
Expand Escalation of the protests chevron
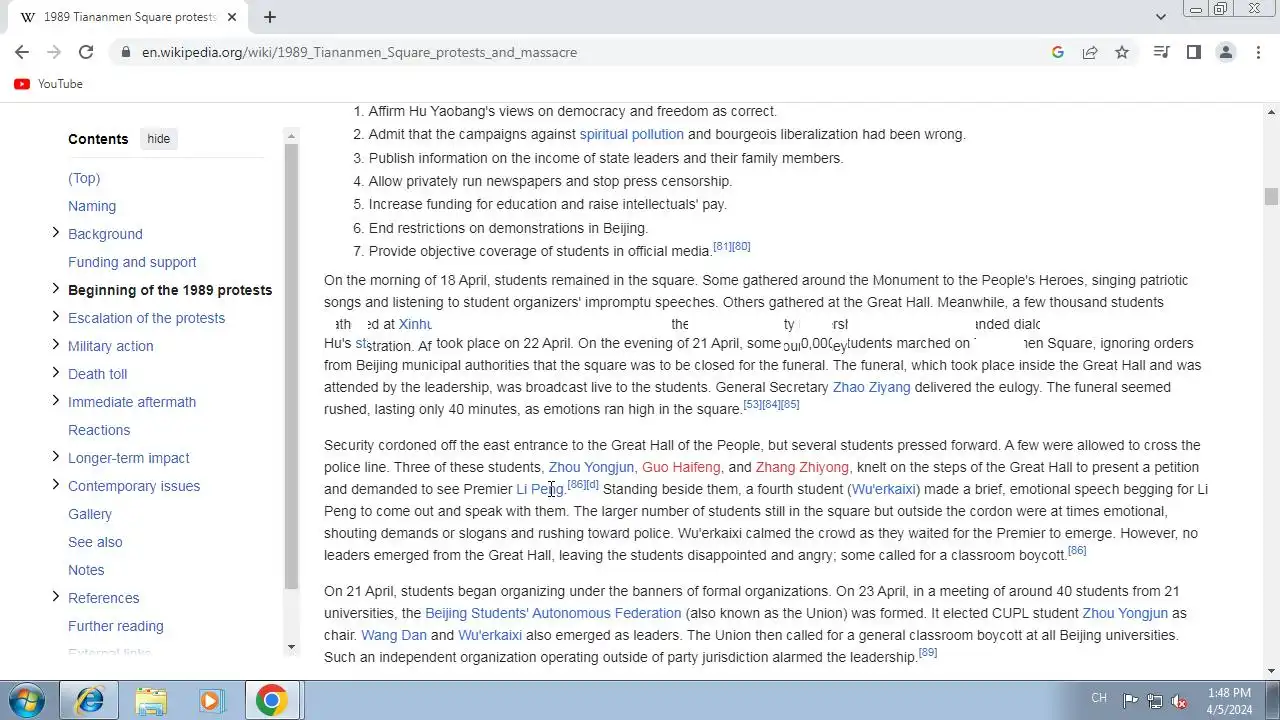[x=55, y=317]
